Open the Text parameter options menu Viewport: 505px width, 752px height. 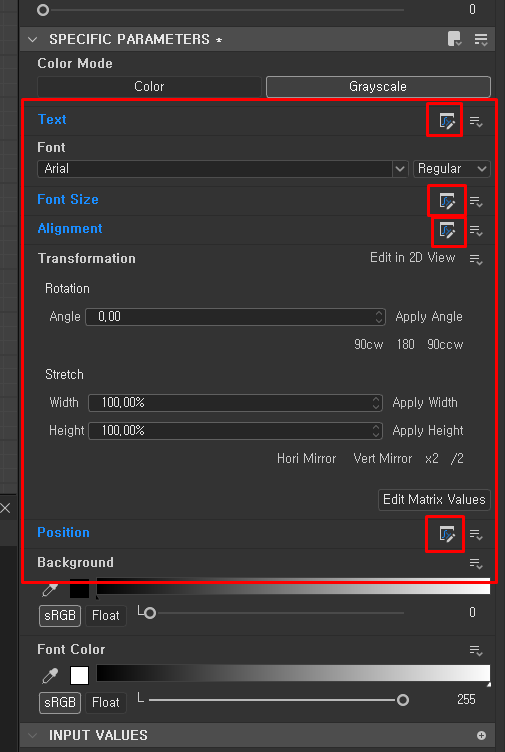pyautogui.click(x=476, y=122)
